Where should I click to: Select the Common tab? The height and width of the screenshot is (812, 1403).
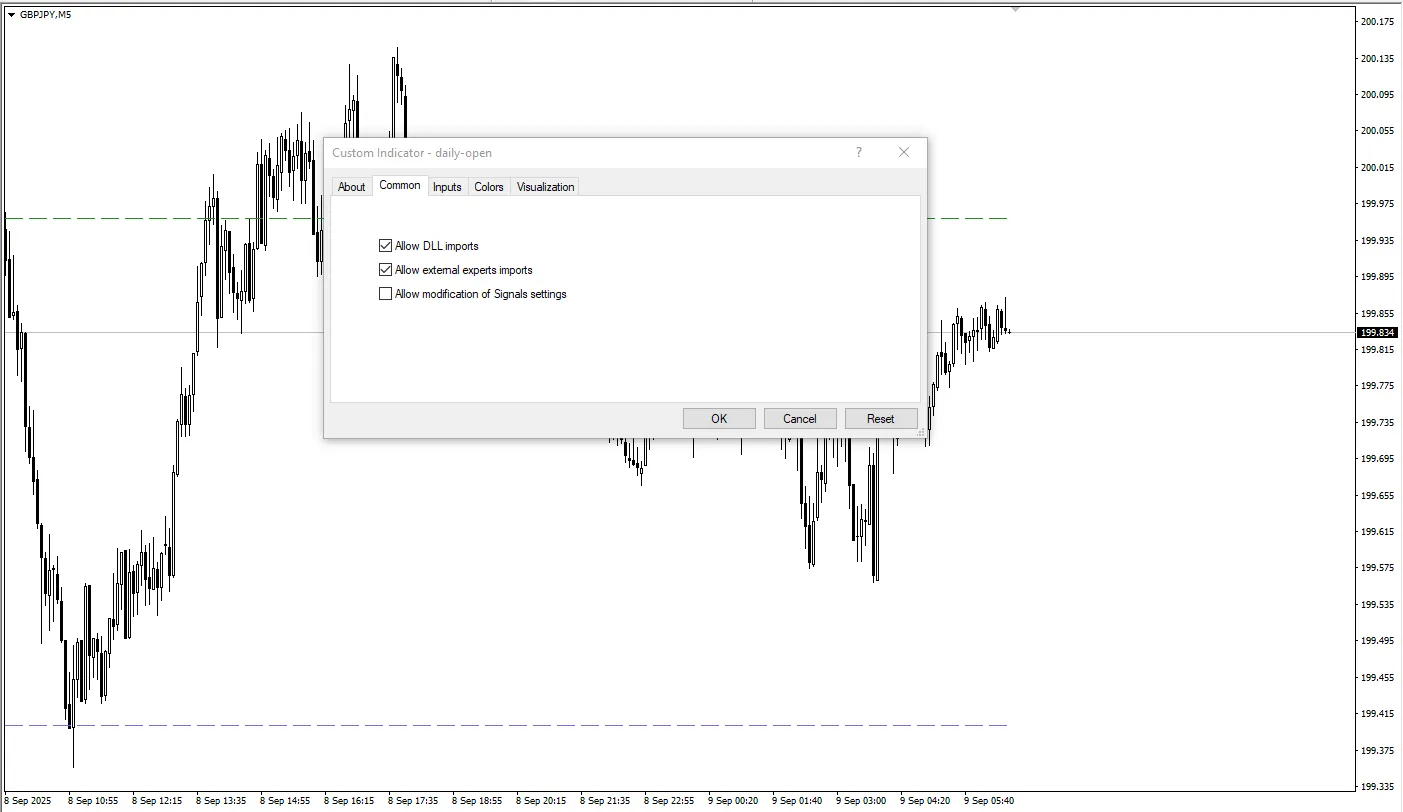400,185
